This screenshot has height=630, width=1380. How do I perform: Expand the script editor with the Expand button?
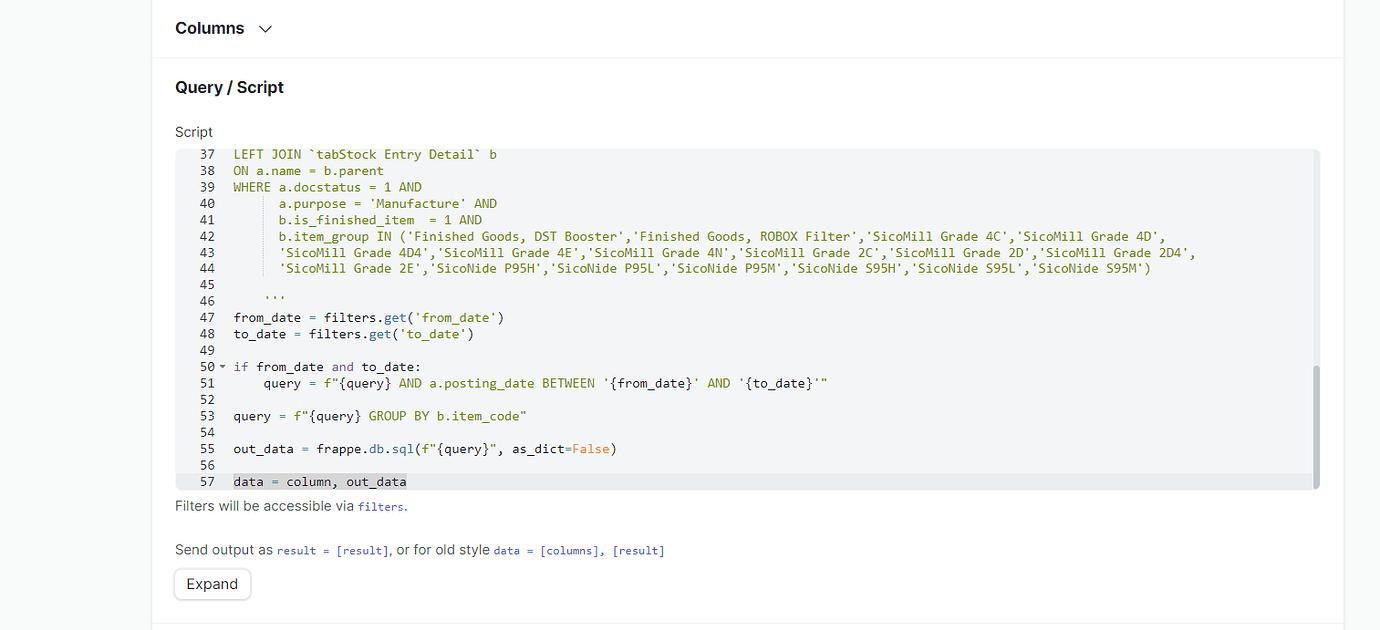tap(212, 584)
